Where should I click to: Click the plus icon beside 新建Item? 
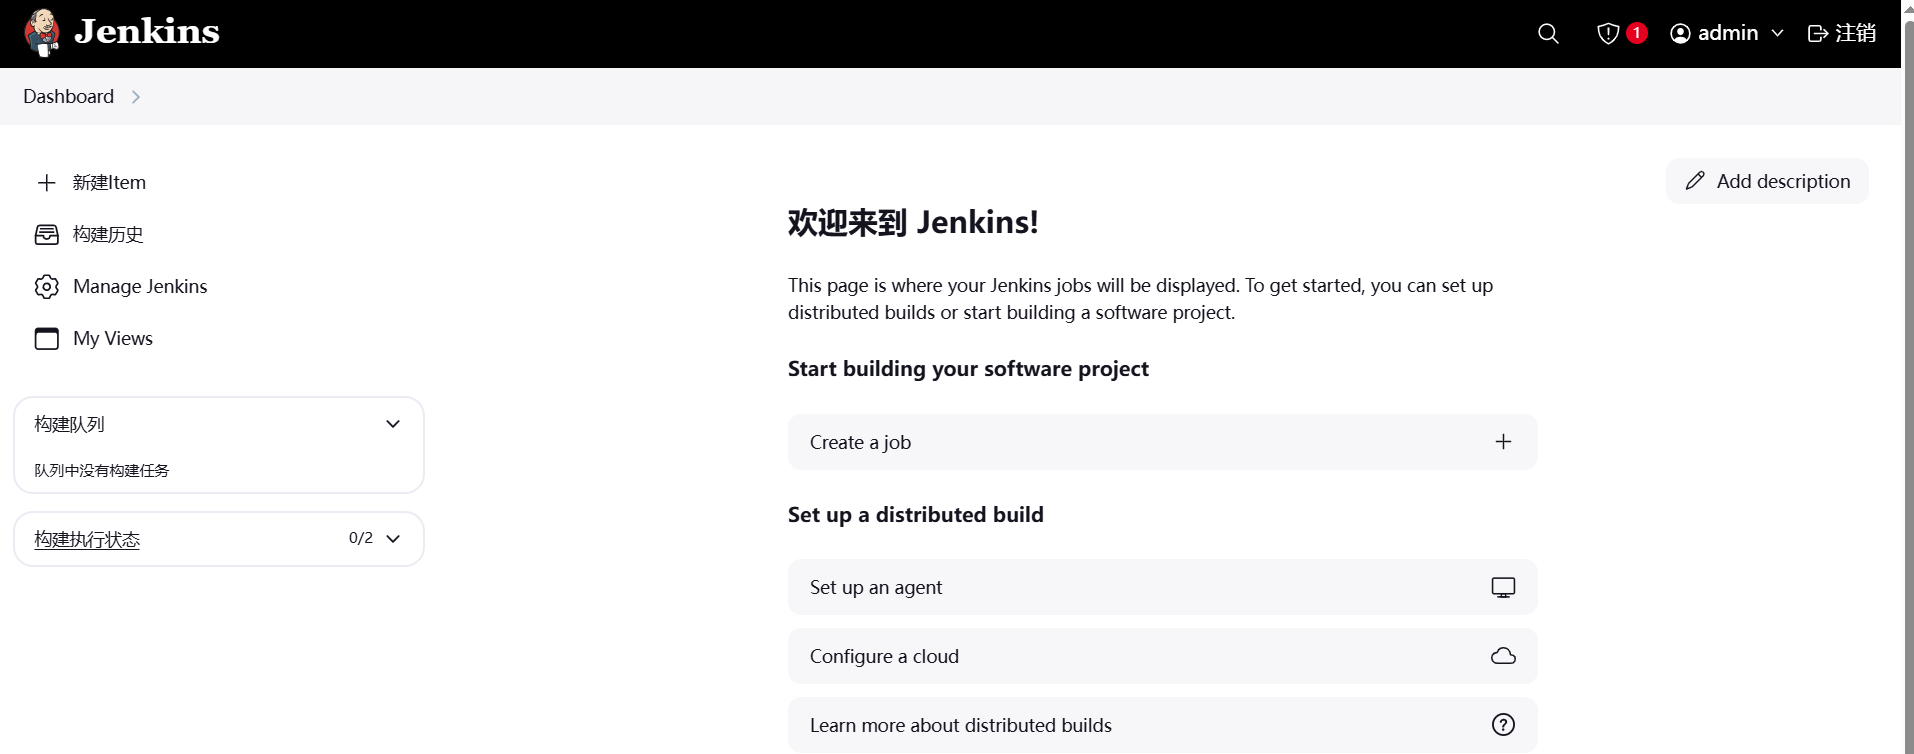click(46, 182)
